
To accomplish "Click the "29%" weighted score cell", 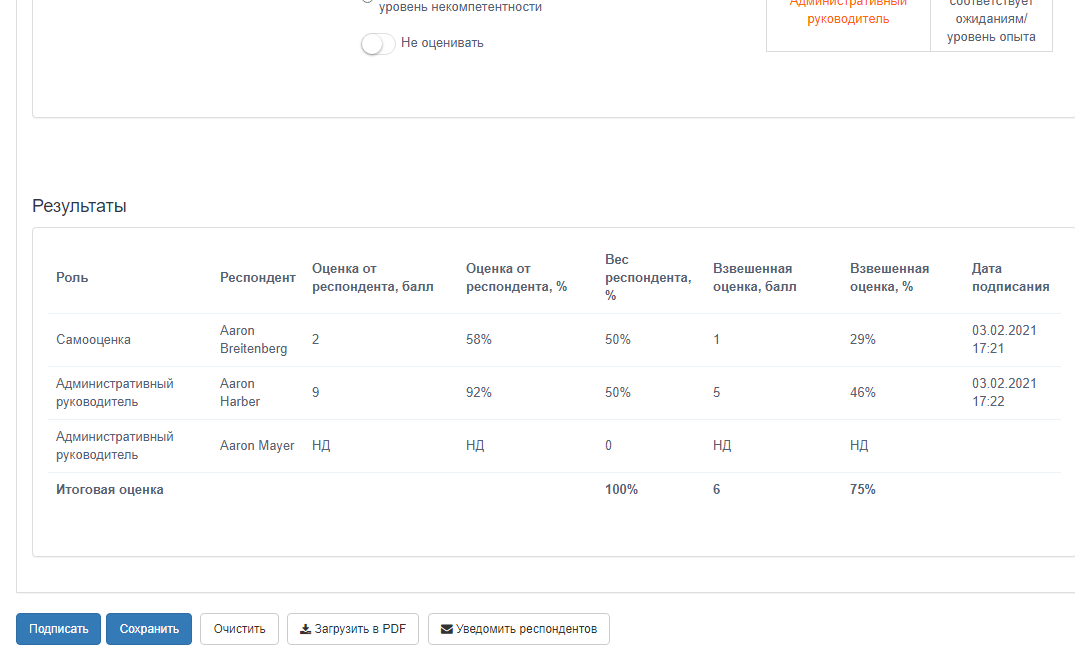I will coord(862,339).
